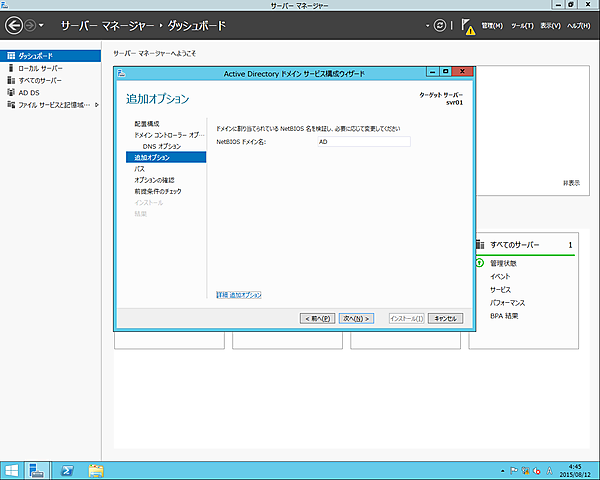This screenshot has height=480, width=600.
Task: Open the 表示(V) menu
Action: pos(549,25)
